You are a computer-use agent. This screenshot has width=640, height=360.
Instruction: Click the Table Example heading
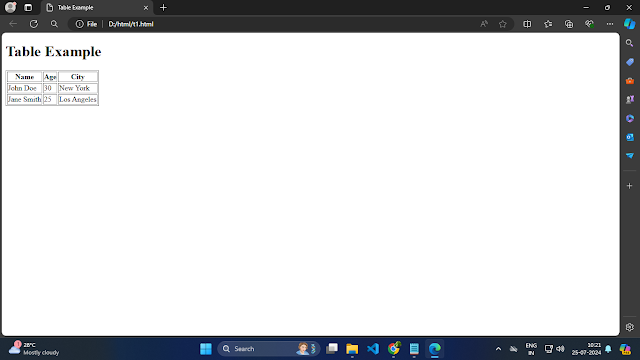click(x=53, y=52)
